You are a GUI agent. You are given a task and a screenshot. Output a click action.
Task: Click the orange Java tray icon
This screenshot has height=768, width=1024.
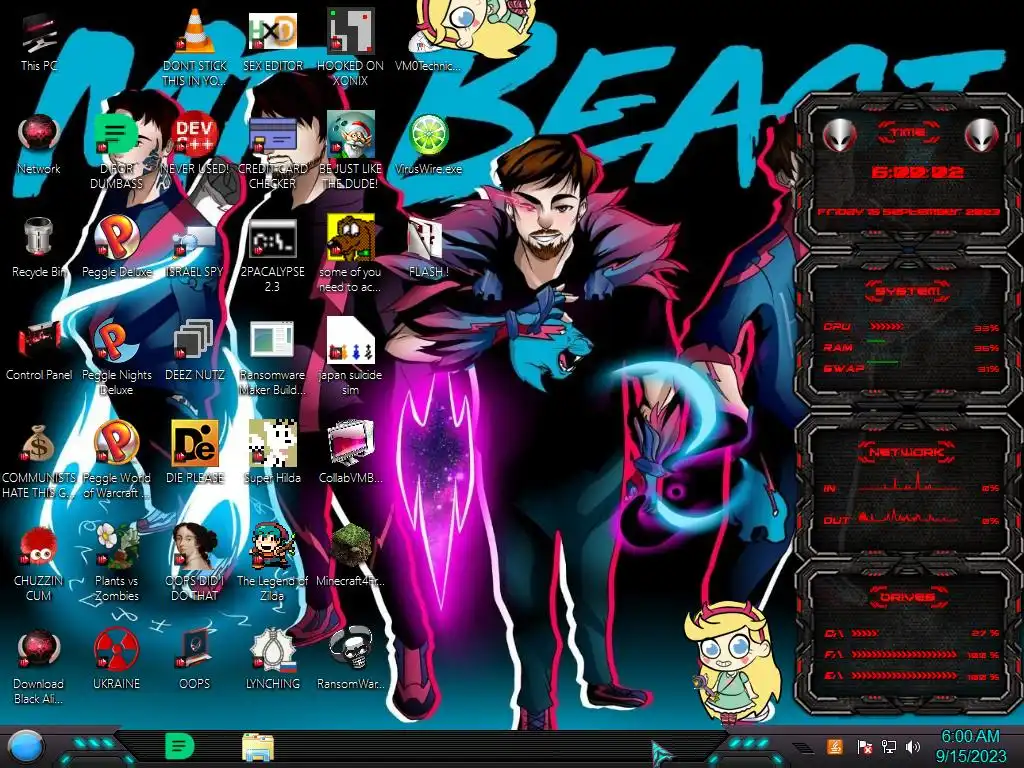[x=835, y=746]
